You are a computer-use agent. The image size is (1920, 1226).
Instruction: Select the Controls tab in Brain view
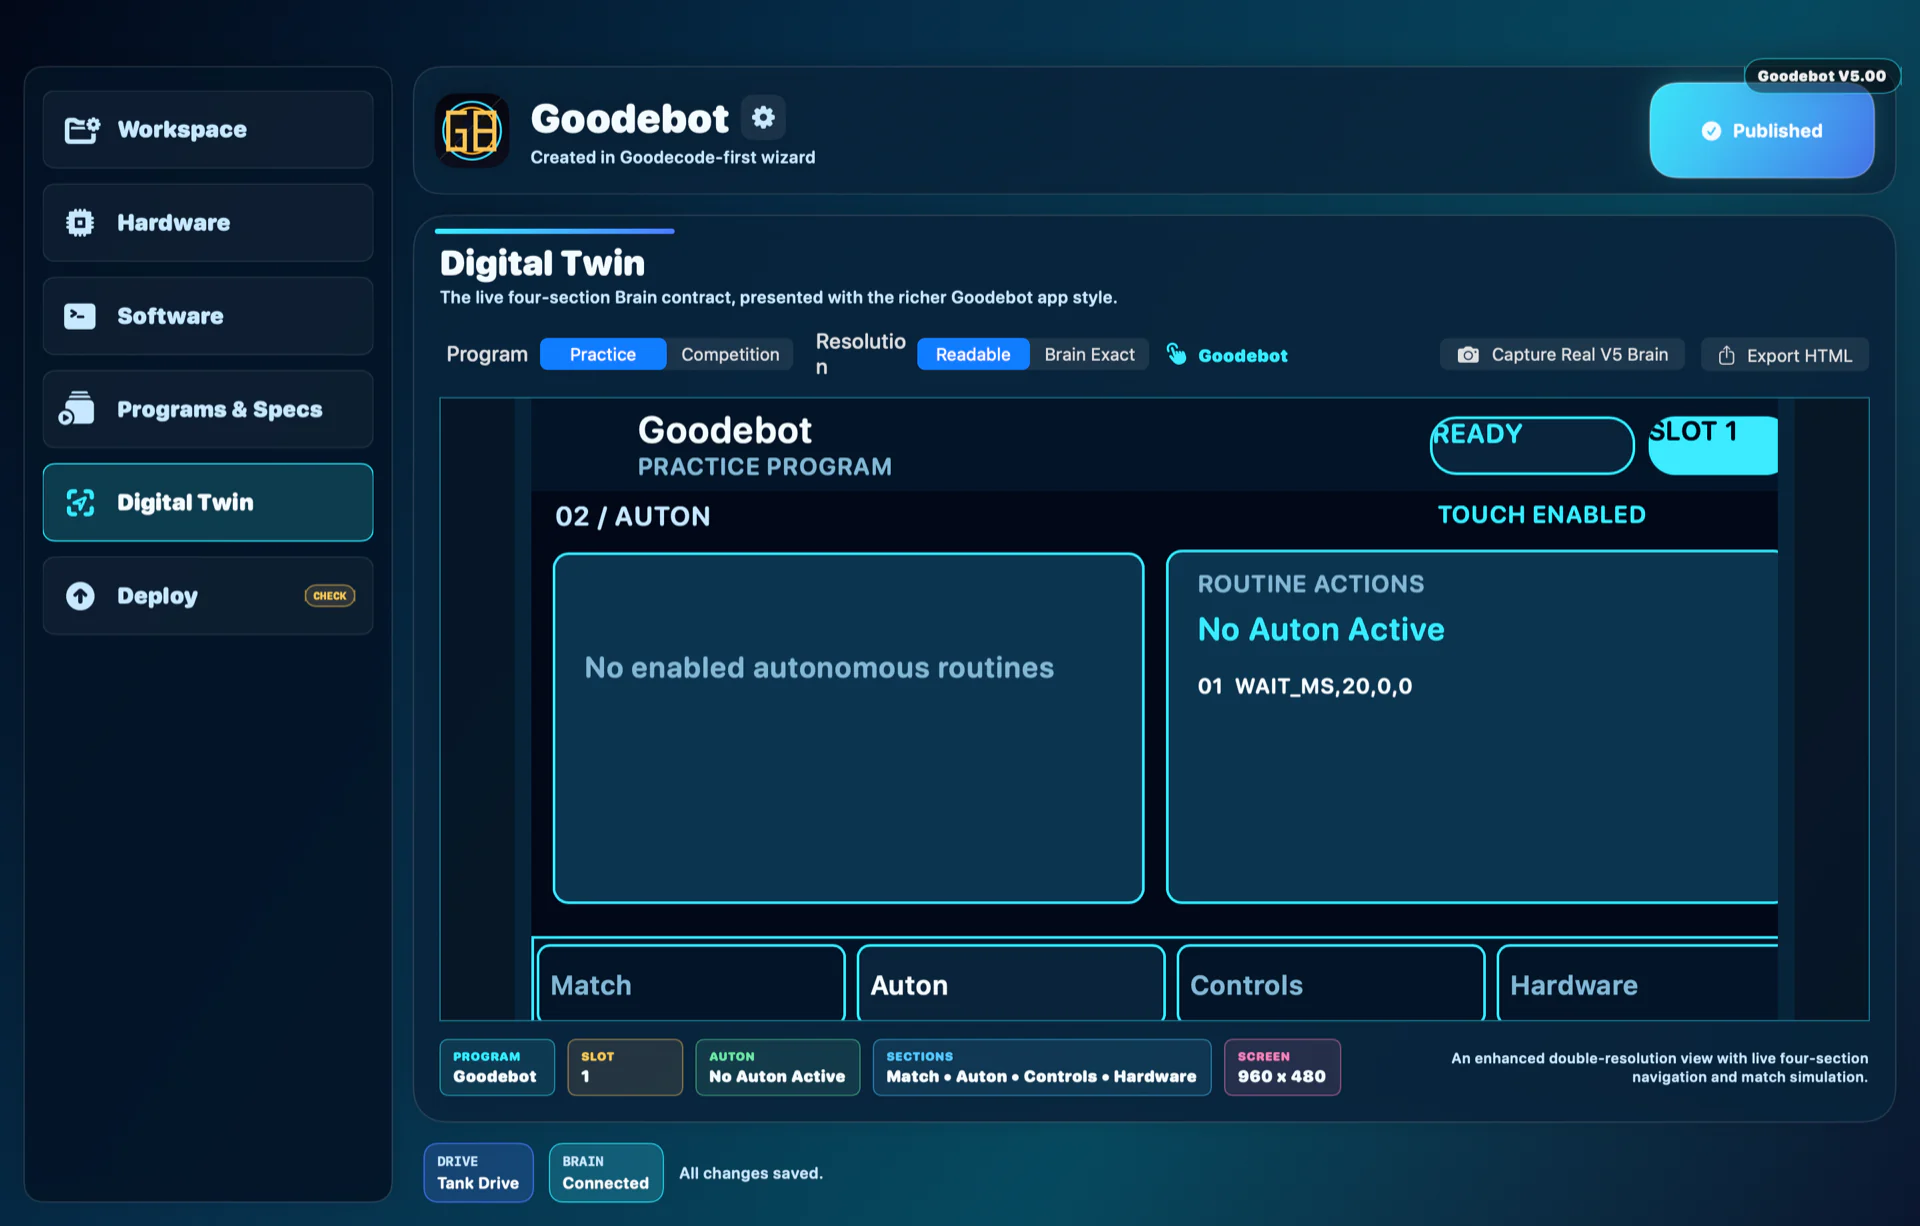pos(1331,984)
